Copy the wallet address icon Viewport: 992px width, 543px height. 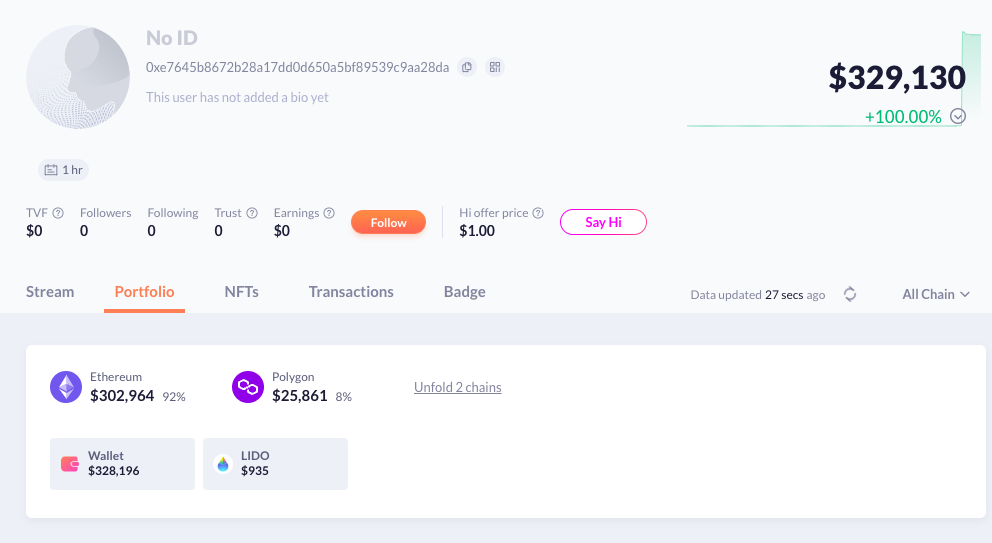click(466, 67)
